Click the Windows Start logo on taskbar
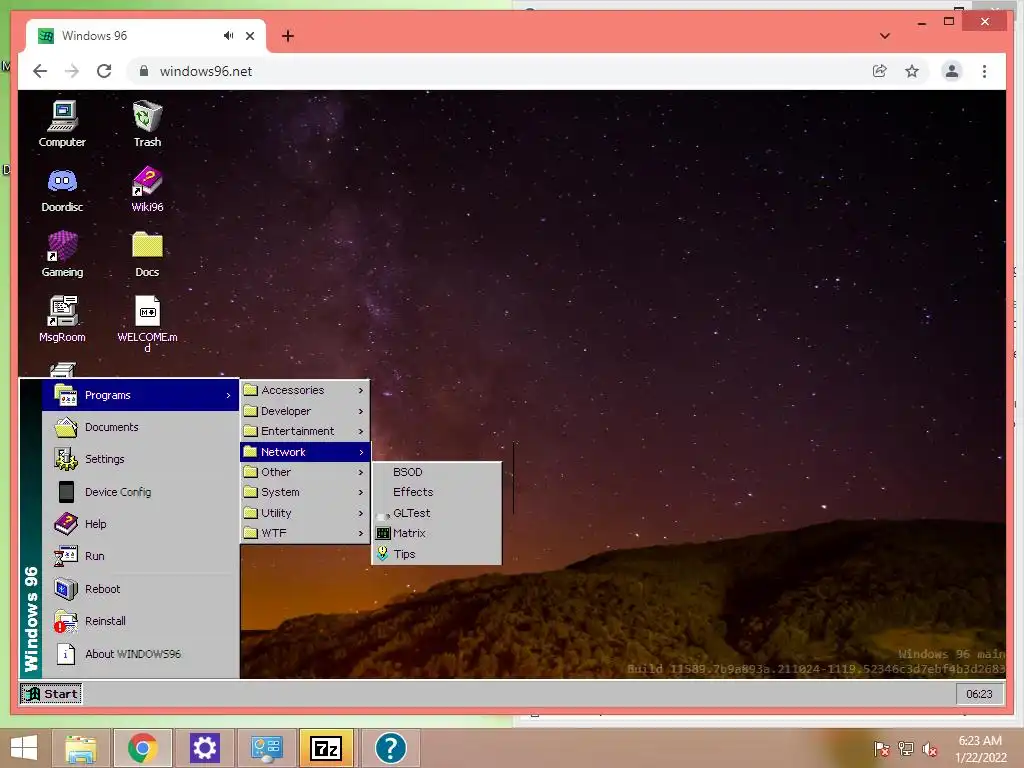 point(24,748)
